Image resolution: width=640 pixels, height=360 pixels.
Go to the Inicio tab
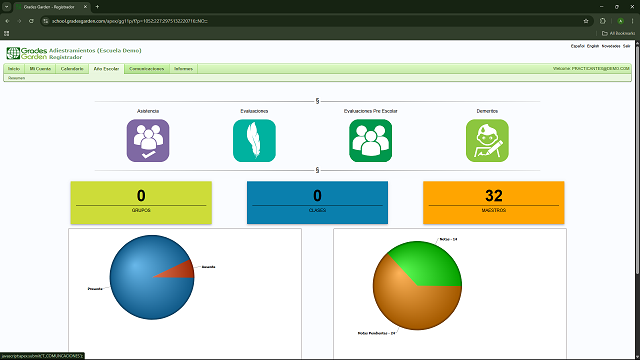(14, 69)
